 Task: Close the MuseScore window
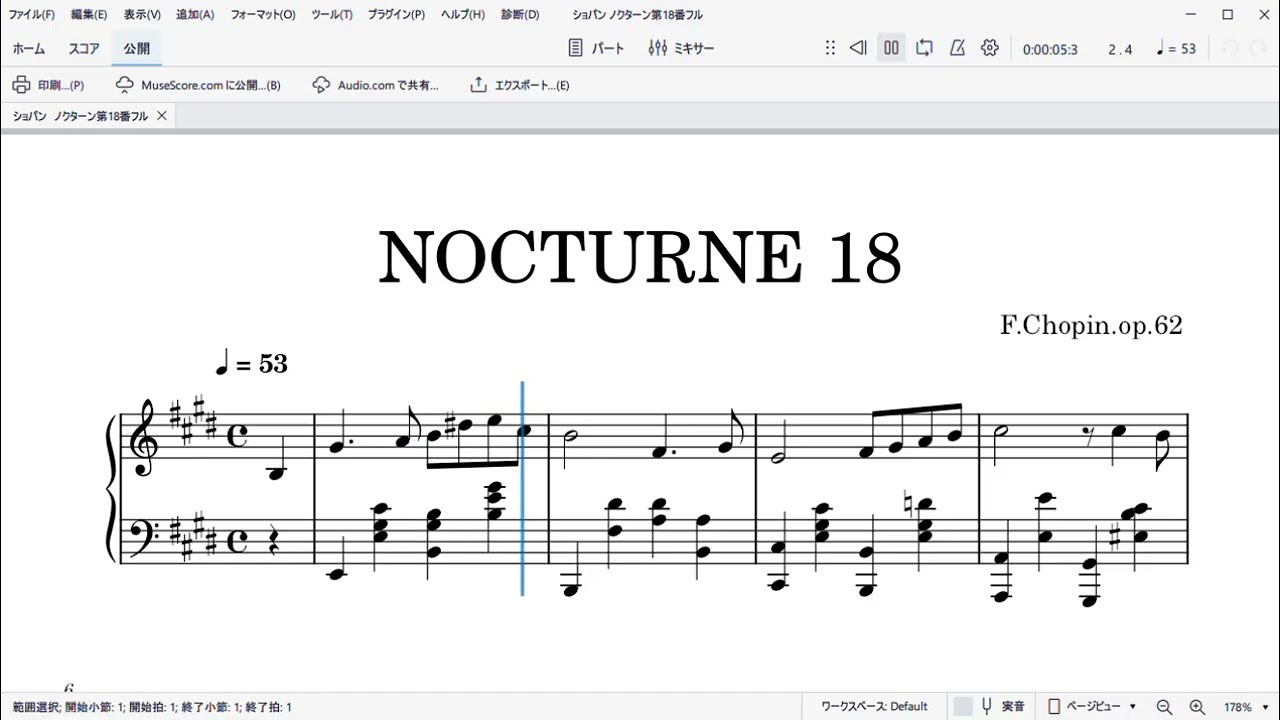click(x=1262, y=15)
